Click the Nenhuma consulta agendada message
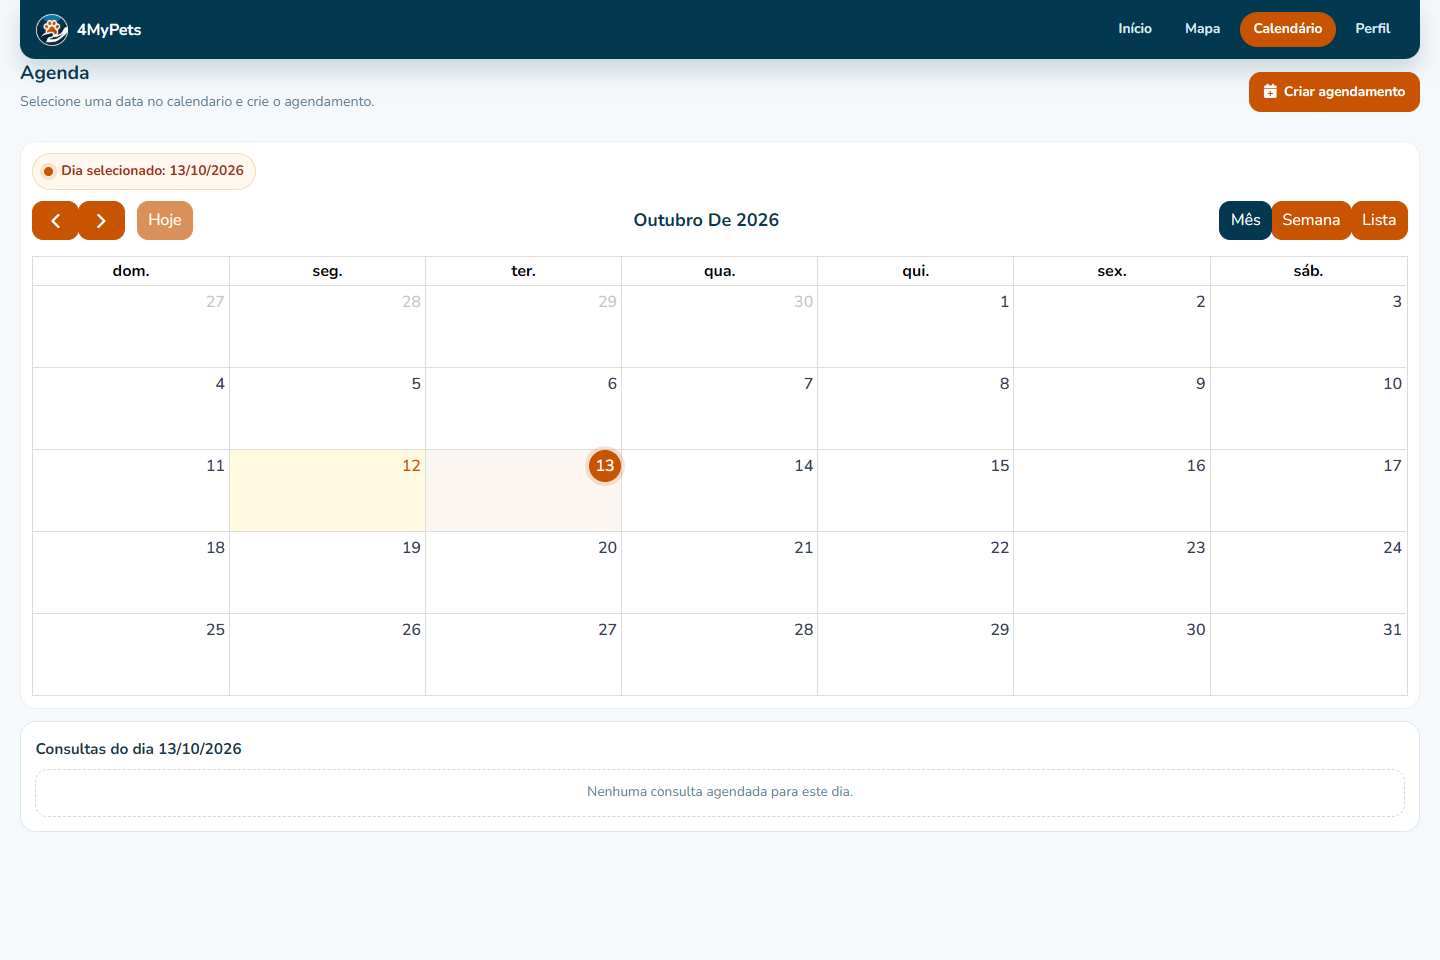The image size is (1440, 960). pos(720,792)
